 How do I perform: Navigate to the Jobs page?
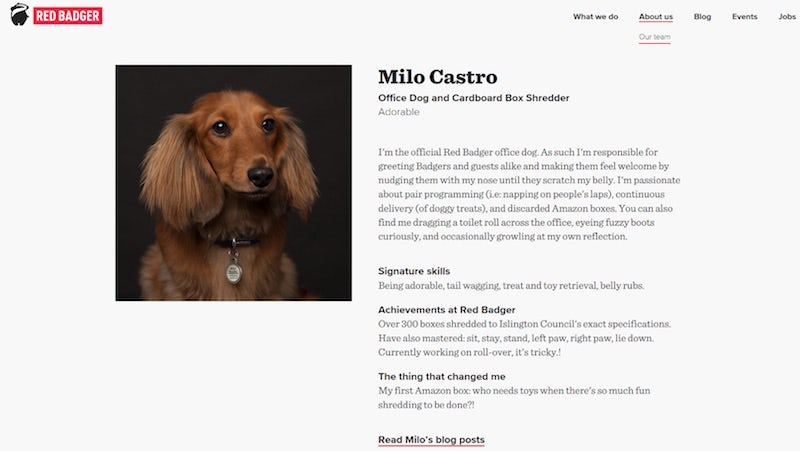[787, 17]
